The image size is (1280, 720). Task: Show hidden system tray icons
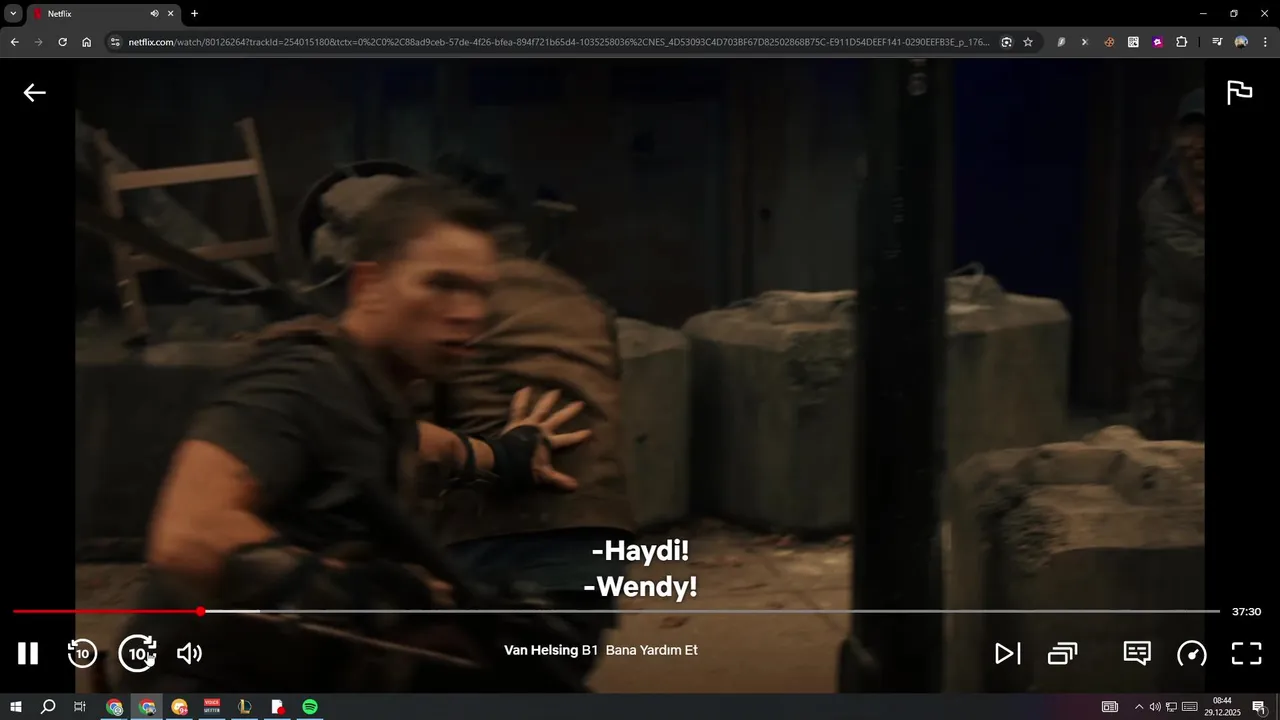1138,707
